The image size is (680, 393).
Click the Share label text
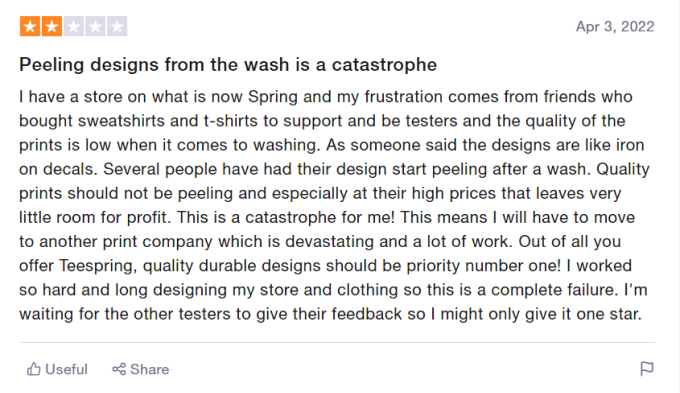click(150, 369)
